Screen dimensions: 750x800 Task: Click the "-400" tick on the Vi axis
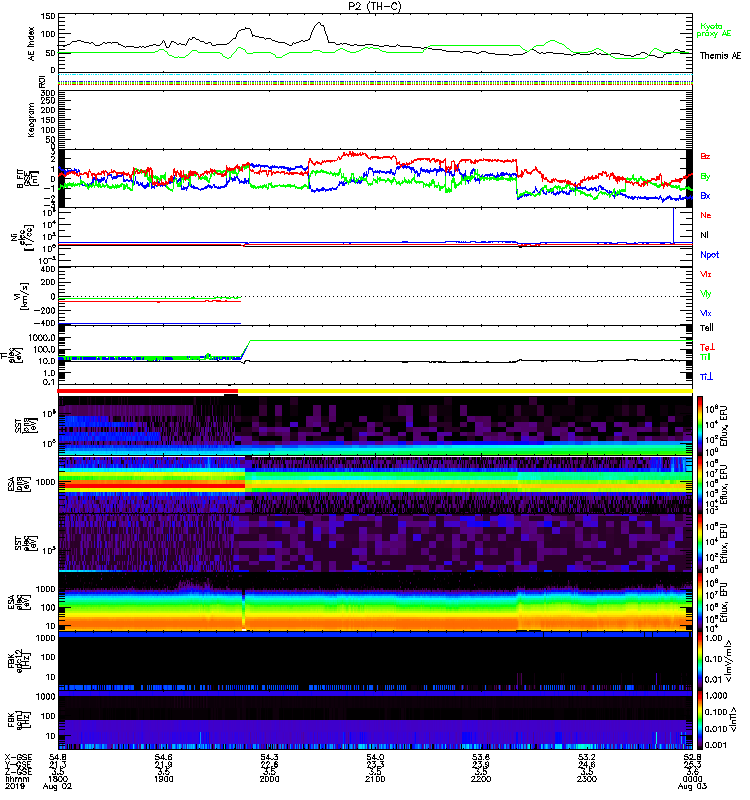click(46, 323)
